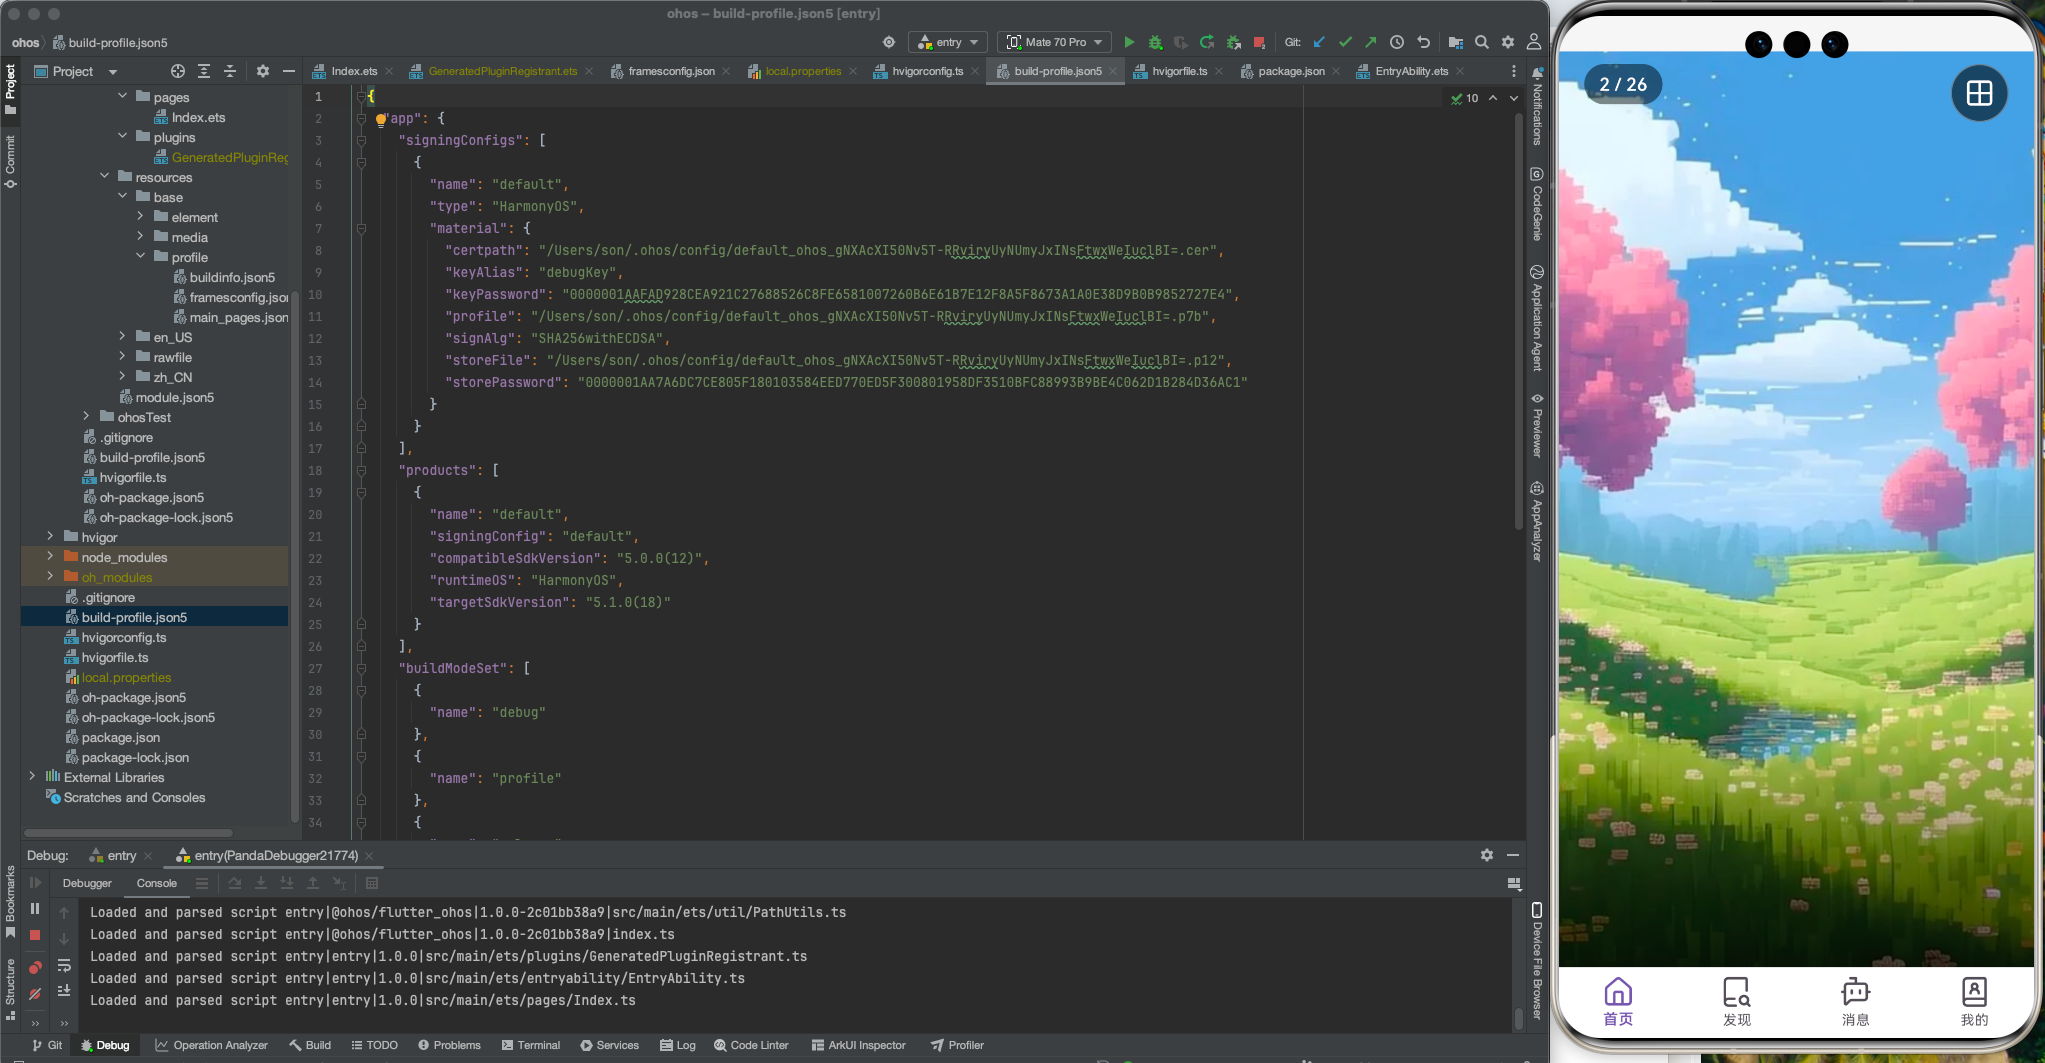Expand the ohosTest folder
This screenshot has height=1063, width=2045.
coord(86,416)
